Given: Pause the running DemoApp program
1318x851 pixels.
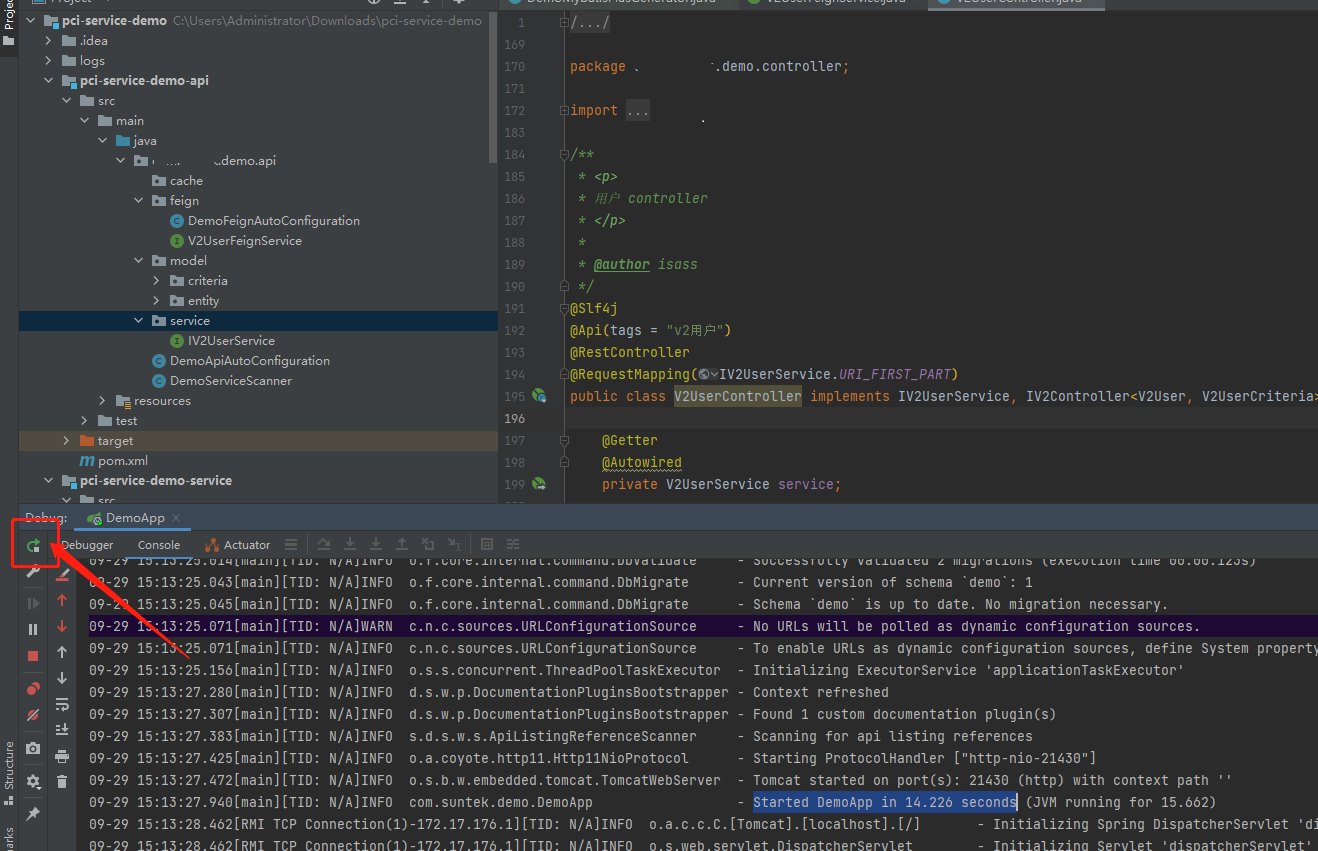Looking at the screenshot, I should (x=33, y=630).
